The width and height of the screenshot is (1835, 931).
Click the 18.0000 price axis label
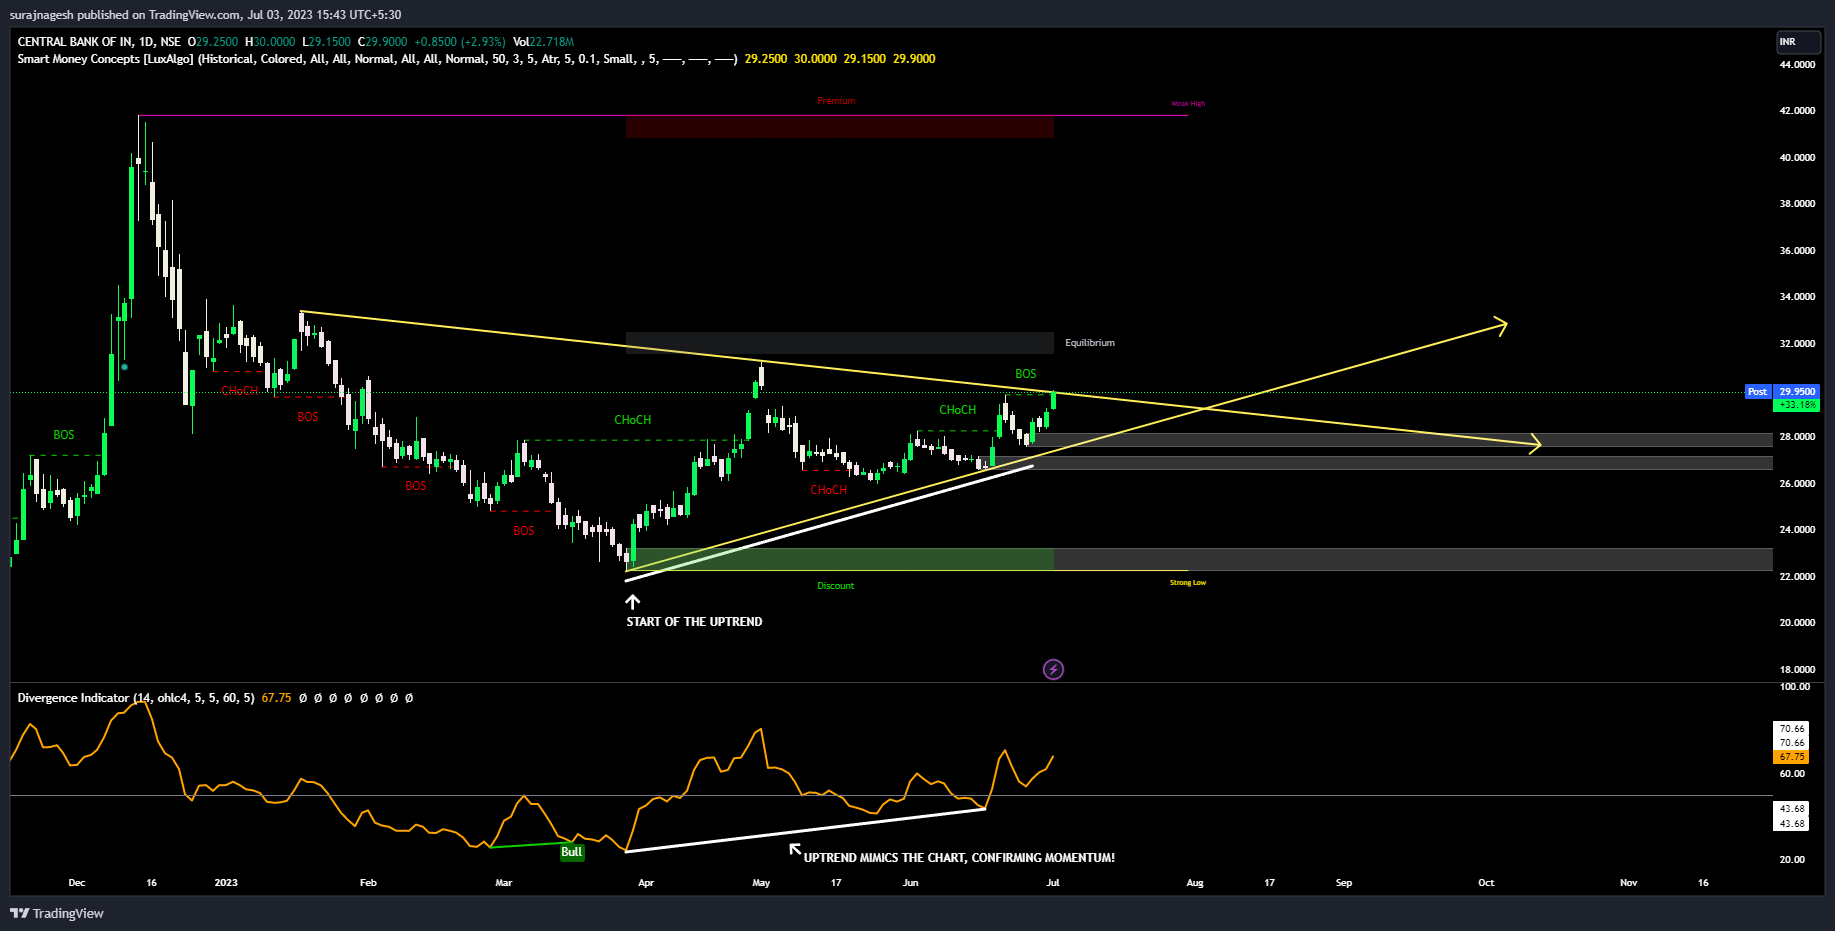(x=1797, y=670)
